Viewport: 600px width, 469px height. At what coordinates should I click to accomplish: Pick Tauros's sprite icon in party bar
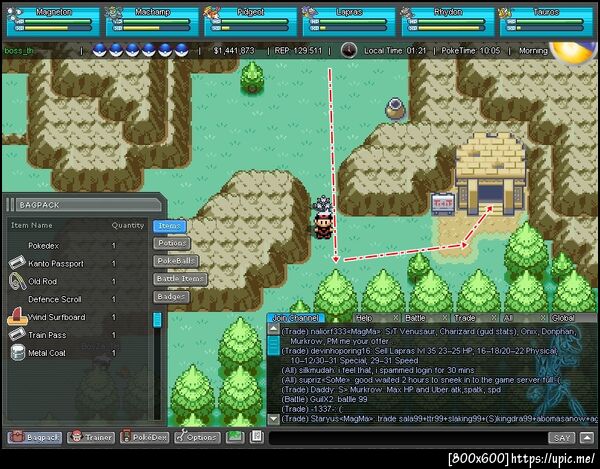tap(506, 13)
